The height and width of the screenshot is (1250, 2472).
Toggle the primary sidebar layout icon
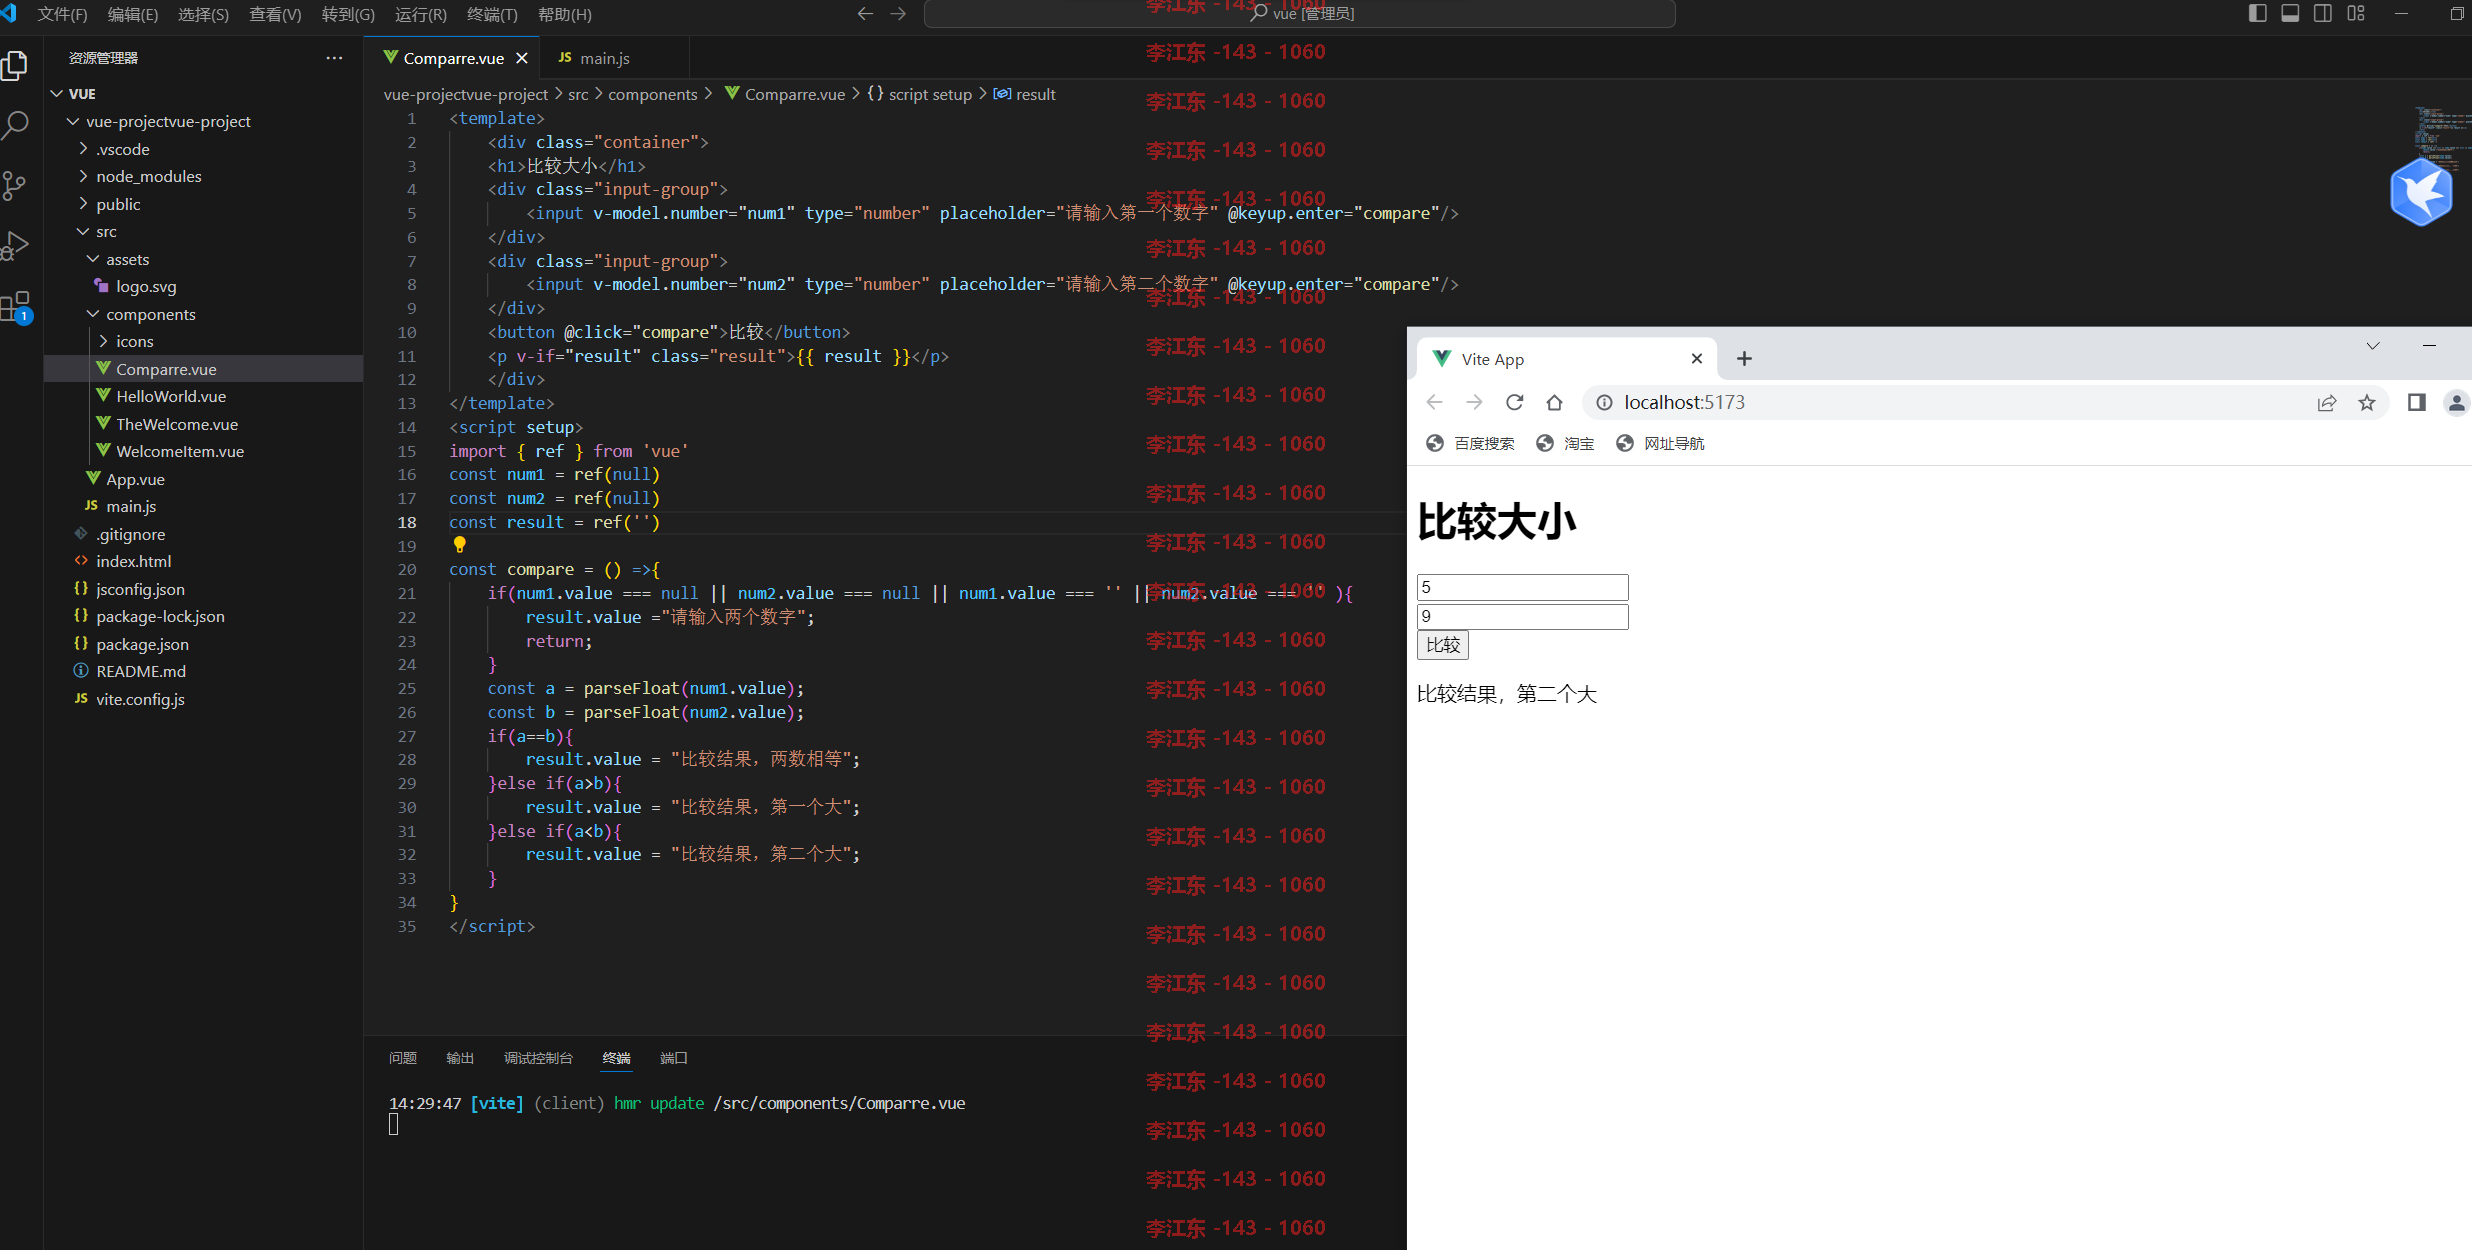coord(2257,13)
